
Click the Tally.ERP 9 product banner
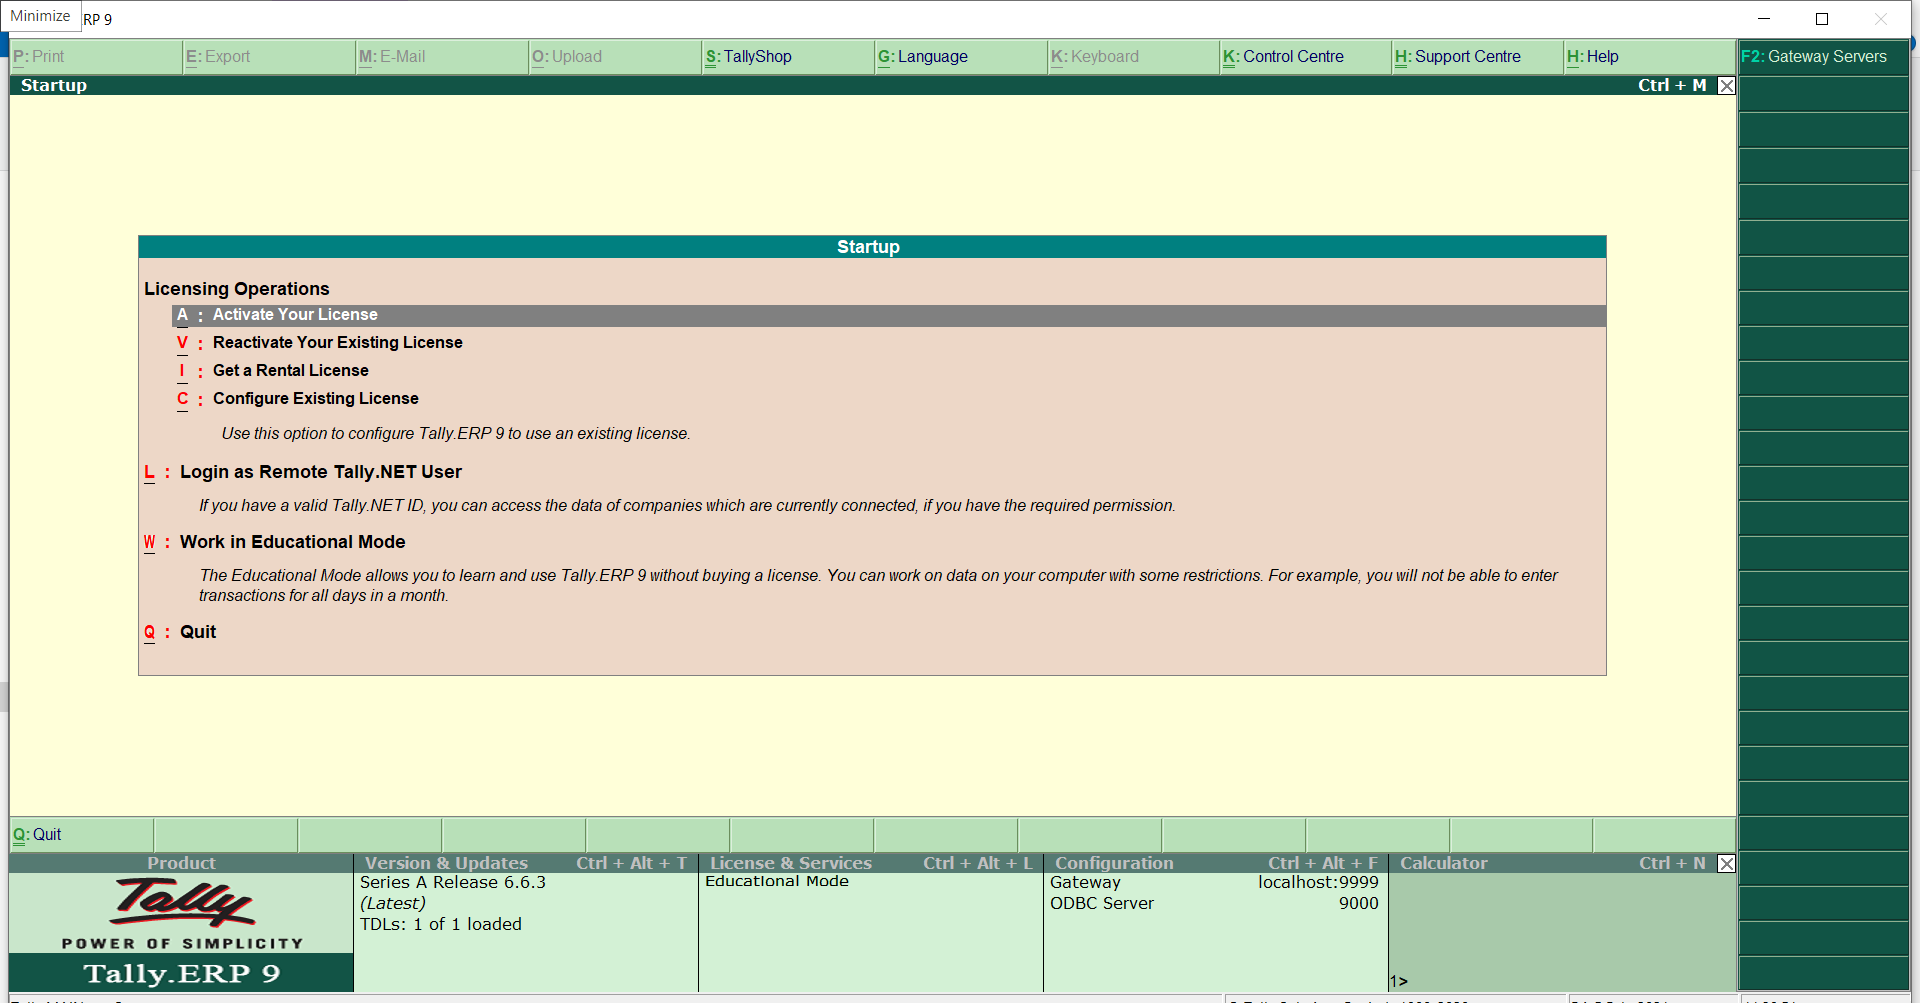pyautogui.click(x=182, y=973)
